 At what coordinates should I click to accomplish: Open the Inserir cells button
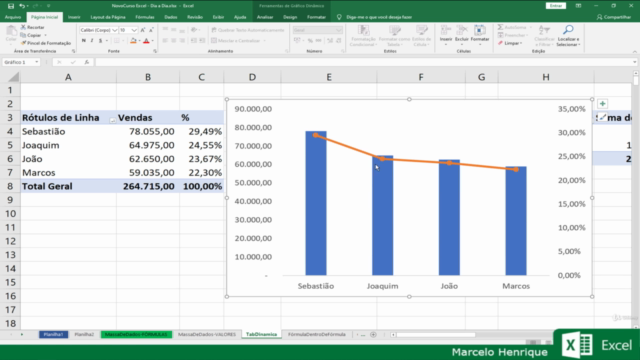(x=446, y=35)
